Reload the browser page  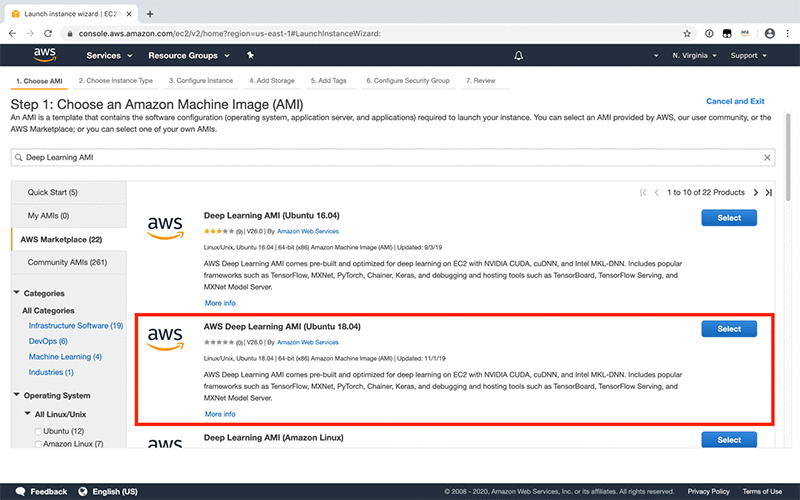(48, 34)
